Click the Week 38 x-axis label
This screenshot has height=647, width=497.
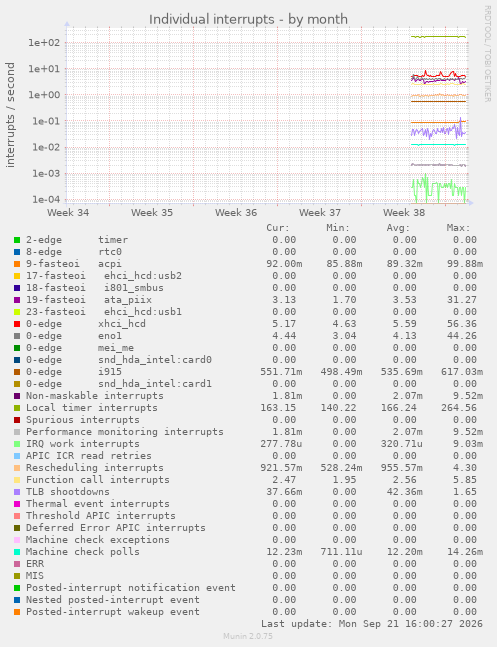click(404, 213)
